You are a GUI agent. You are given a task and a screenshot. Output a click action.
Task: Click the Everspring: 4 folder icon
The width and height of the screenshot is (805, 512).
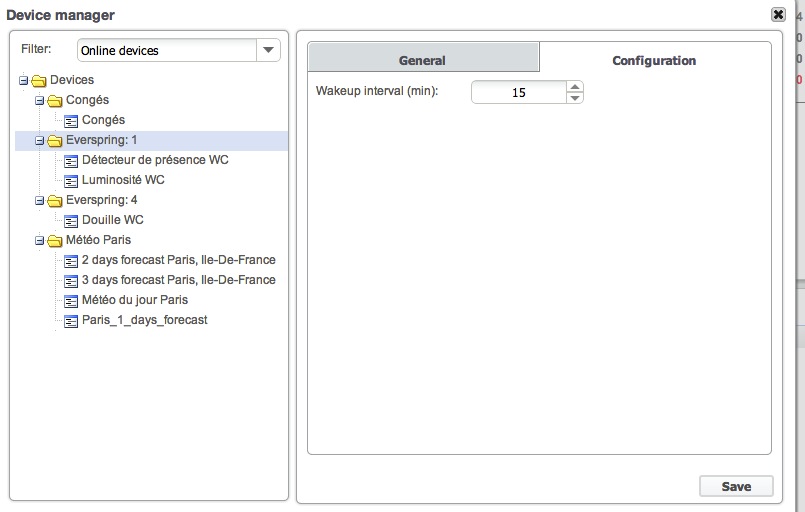coord(55,200)
